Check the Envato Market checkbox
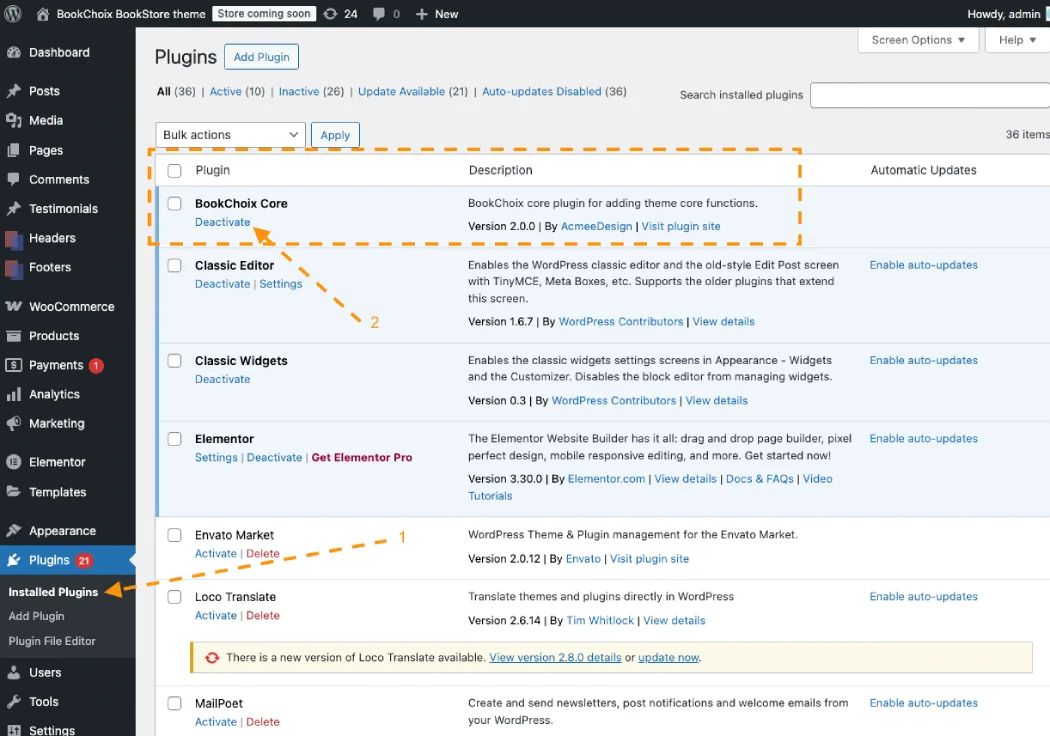Screen dimensions: 1050x736 point(174,535)
